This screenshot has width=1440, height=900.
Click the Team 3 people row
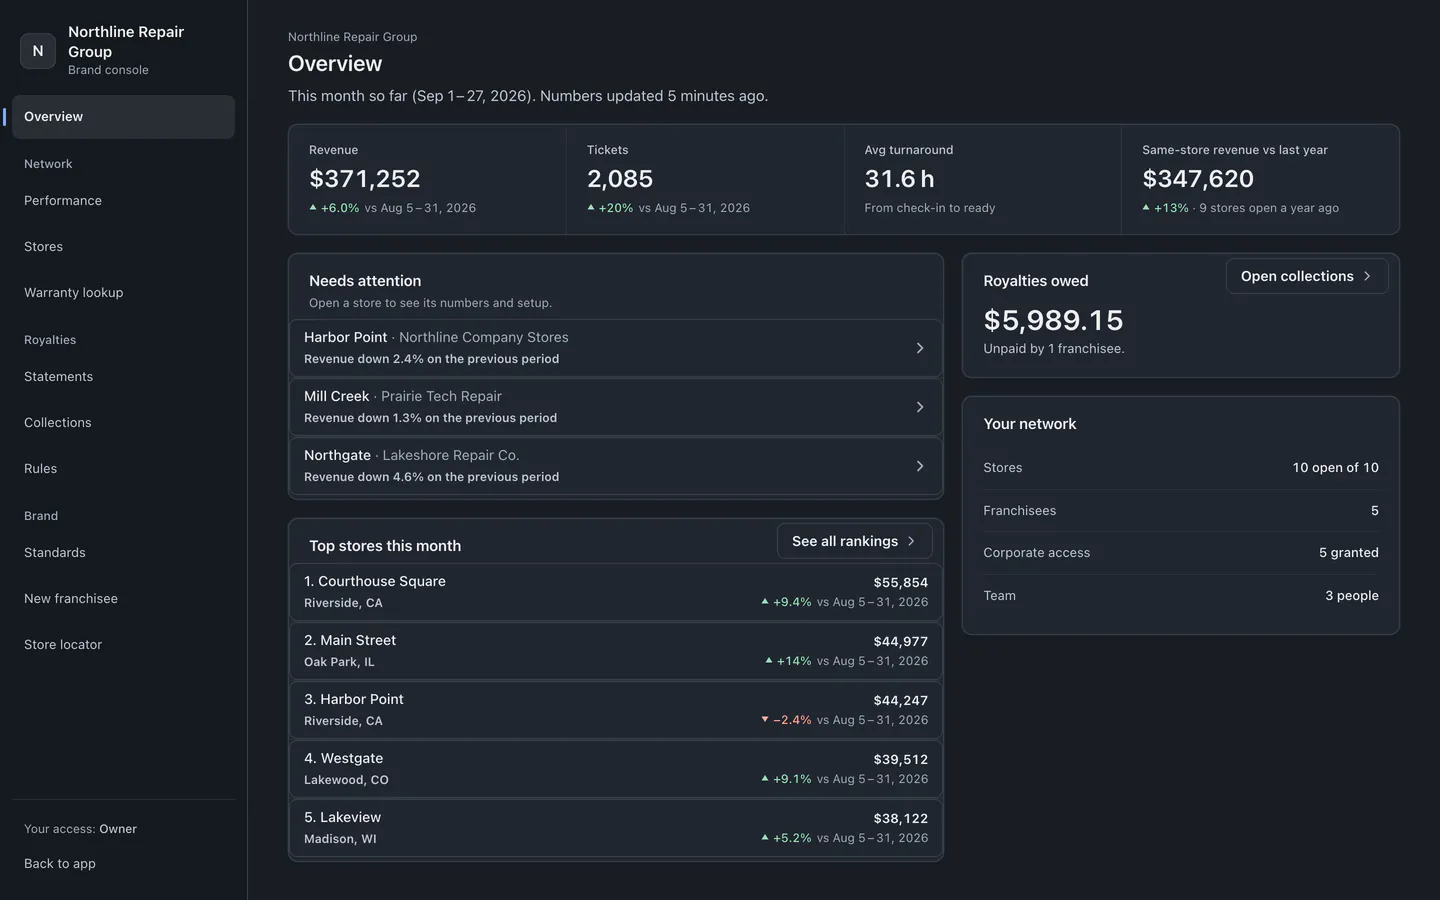tap(1181, 596)
